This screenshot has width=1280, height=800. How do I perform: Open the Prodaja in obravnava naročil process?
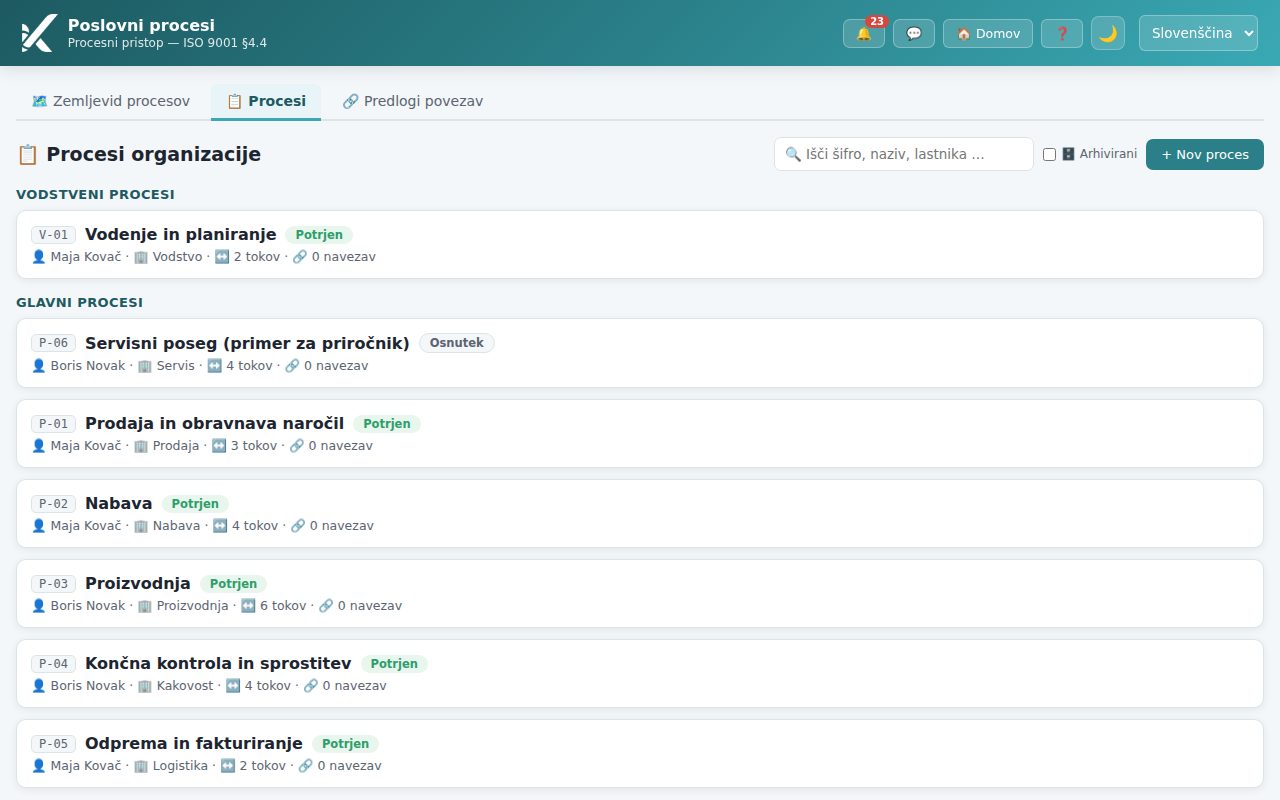tap(640, 433)
